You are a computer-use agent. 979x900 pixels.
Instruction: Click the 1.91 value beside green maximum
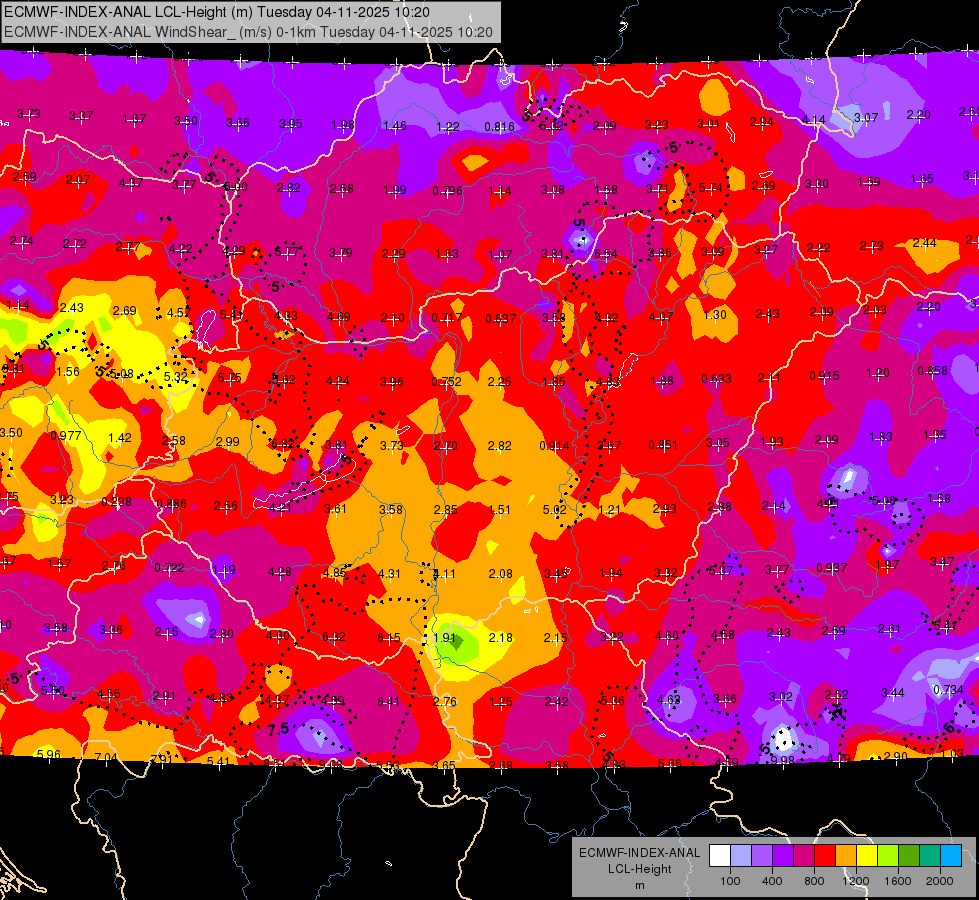[445, 638]
